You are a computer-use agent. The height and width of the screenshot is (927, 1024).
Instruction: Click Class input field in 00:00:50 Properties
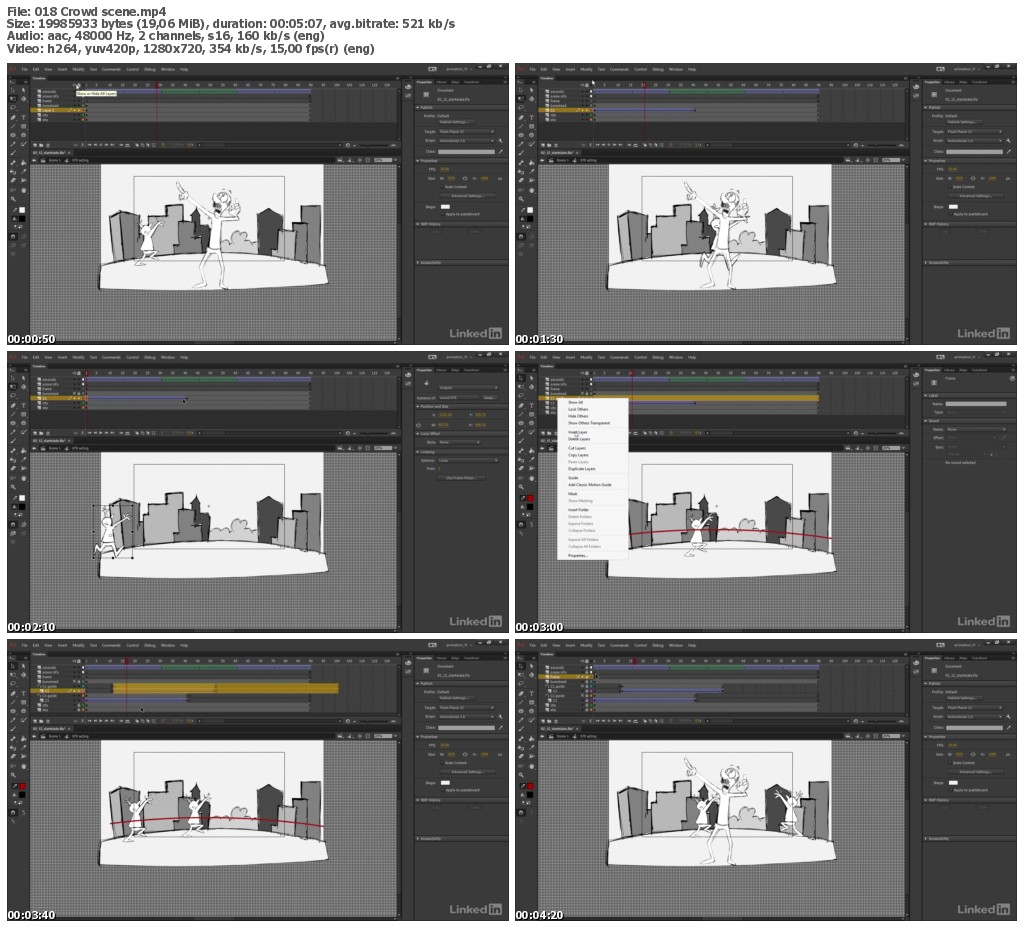coord(466,152)
